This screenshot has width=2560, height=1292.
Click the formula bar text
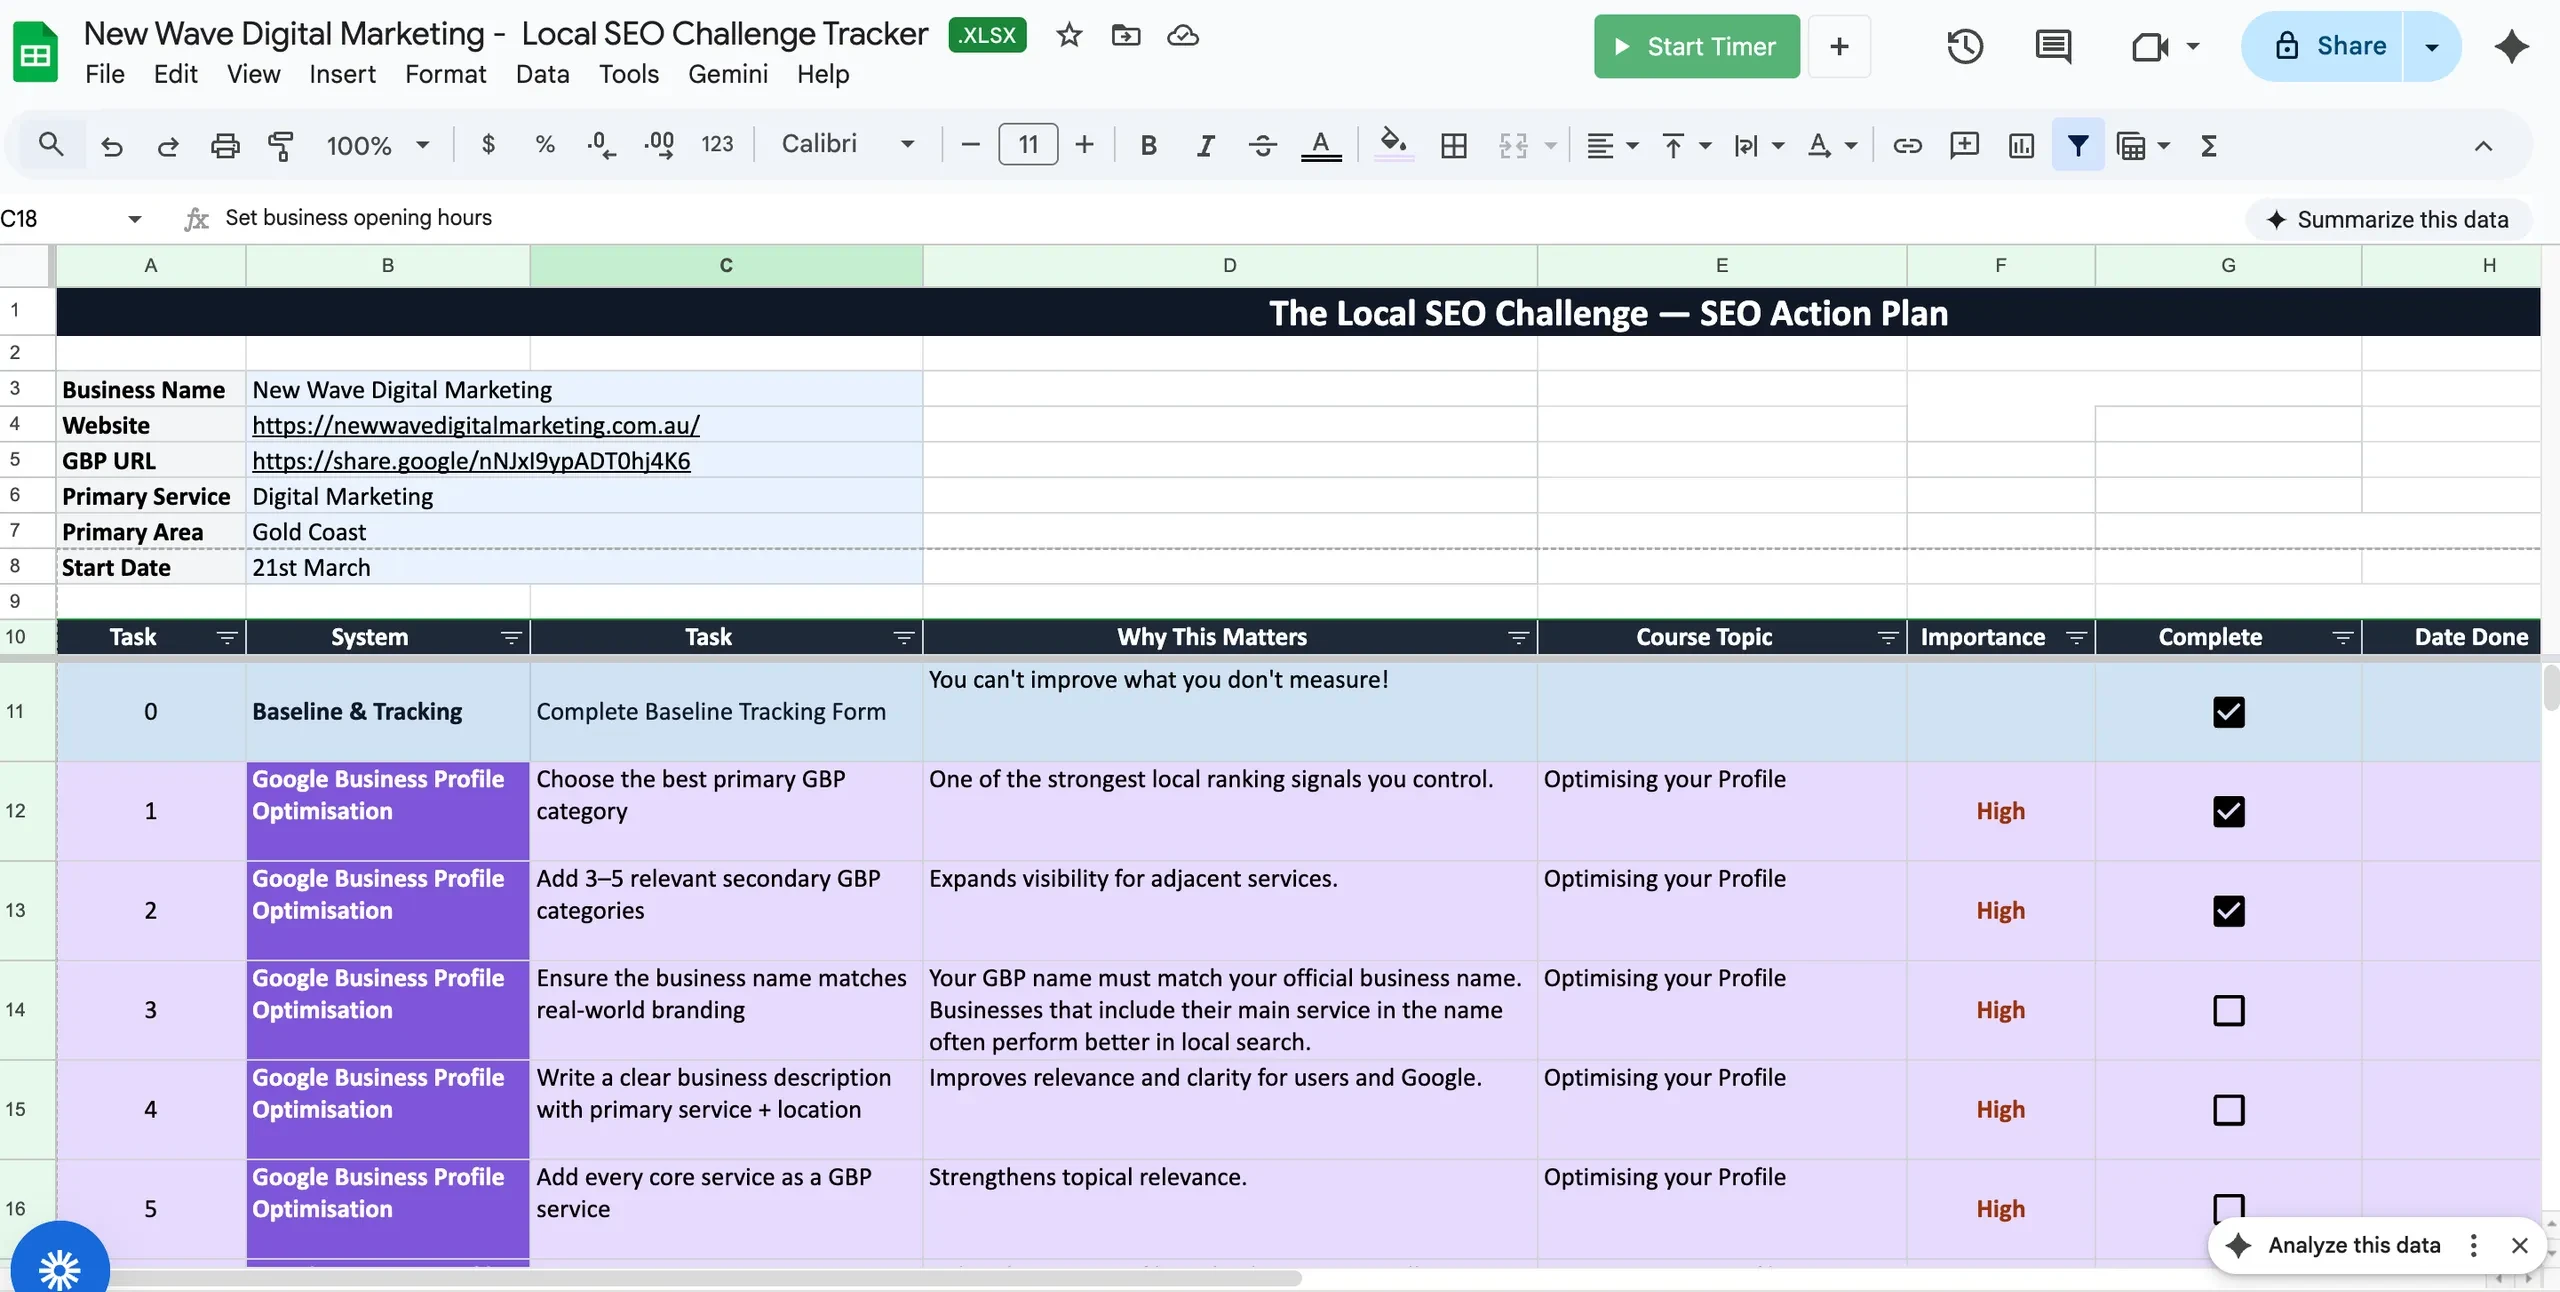(x=358, y=218)
